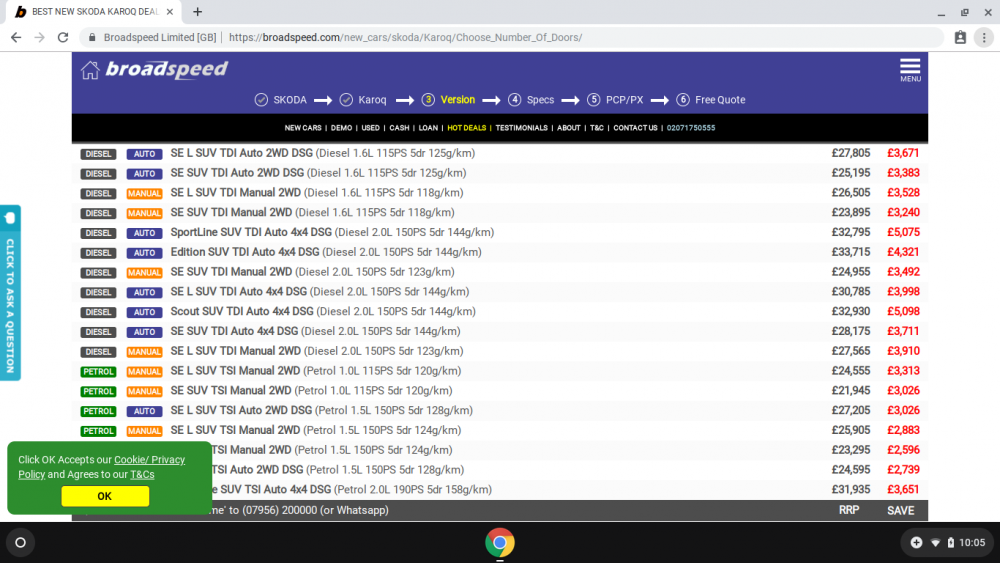Image resolution: width=1000 pixels, height=563 pixels.
Task: Click the £32,795 RRP price
Action: click(x=851, y=233)
